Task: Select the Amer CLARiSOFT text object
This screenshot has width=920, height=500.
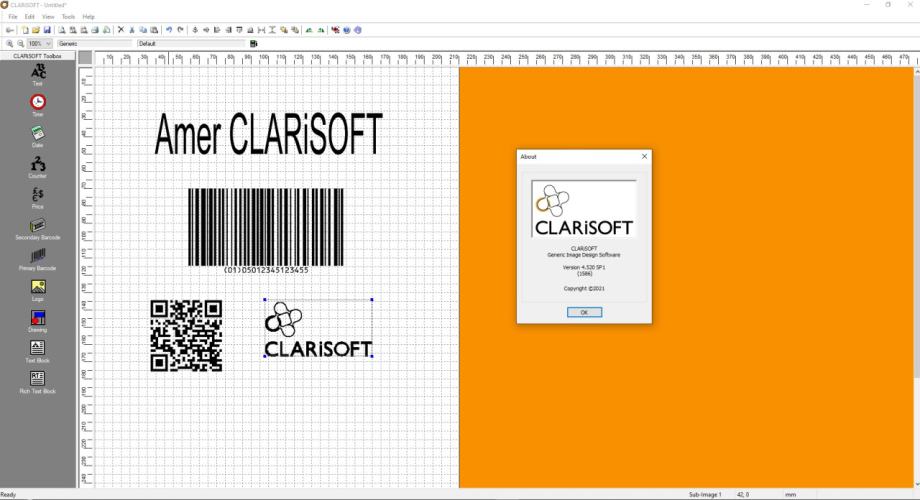Action: 268,134
